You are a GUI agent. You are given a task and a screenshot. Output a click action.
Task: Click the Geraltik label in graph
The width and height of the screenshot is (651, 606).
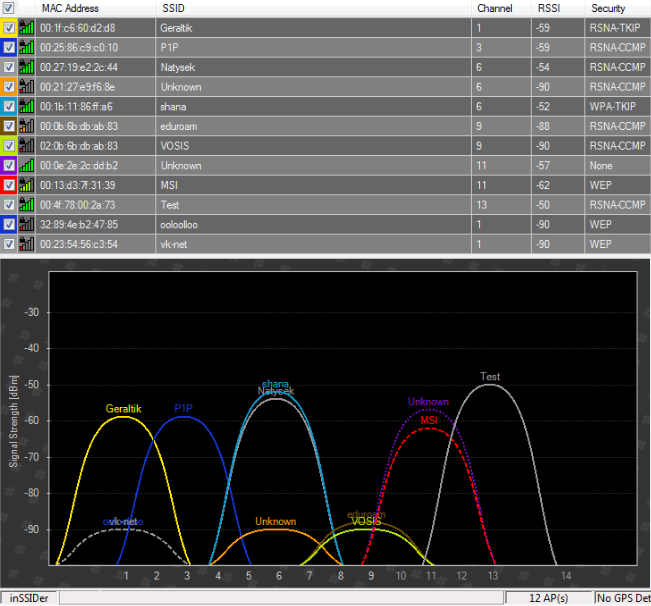(x=123, y=408)
